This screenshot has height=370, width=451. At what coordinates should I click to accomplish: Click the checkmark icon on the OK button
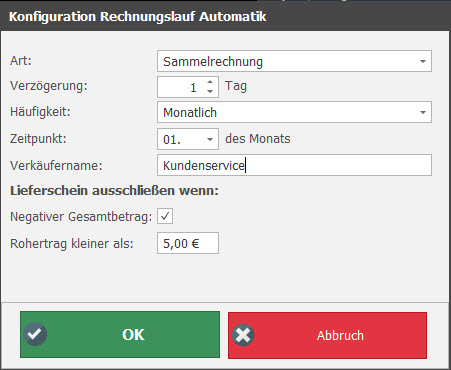(35, 334)
